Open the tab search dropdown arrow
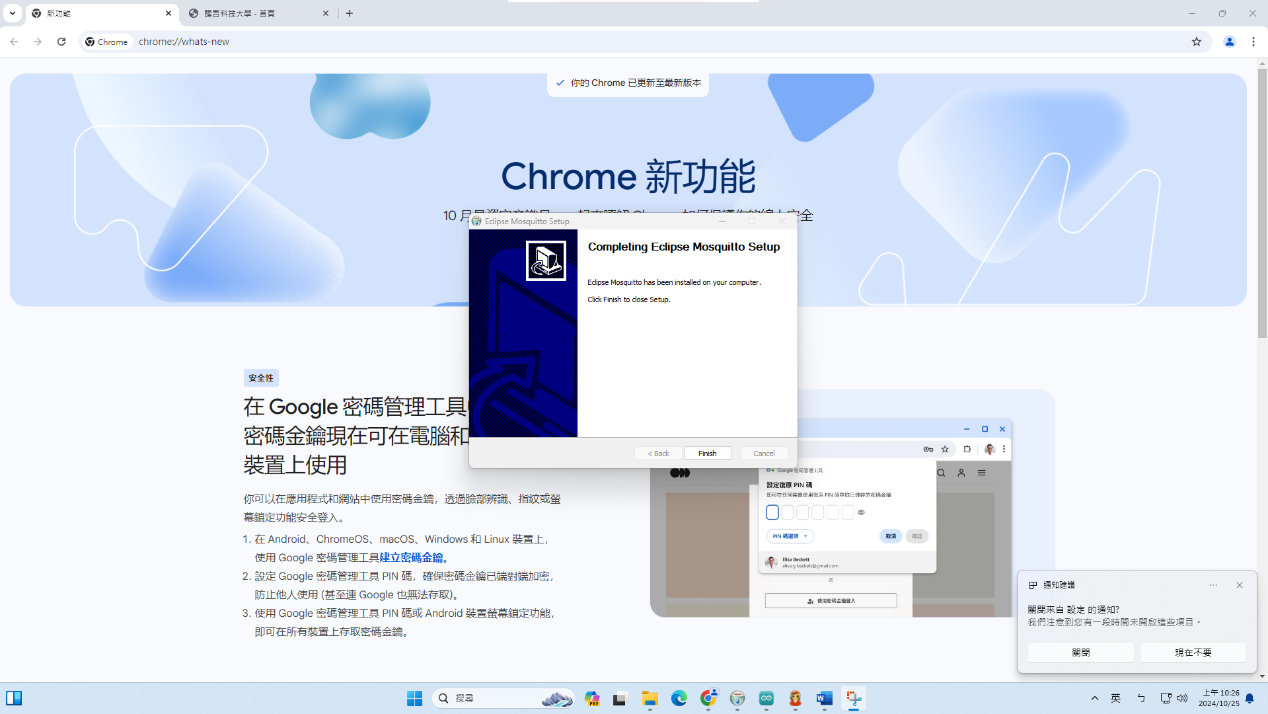This screenshot has width=1268, height=714. click(12, 14)
